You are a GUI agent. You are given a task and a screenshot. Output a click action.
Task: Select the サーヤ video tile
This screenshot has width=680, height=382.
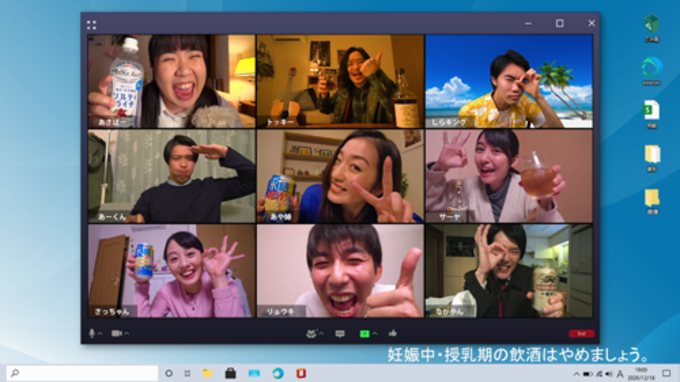pos(509,176)
